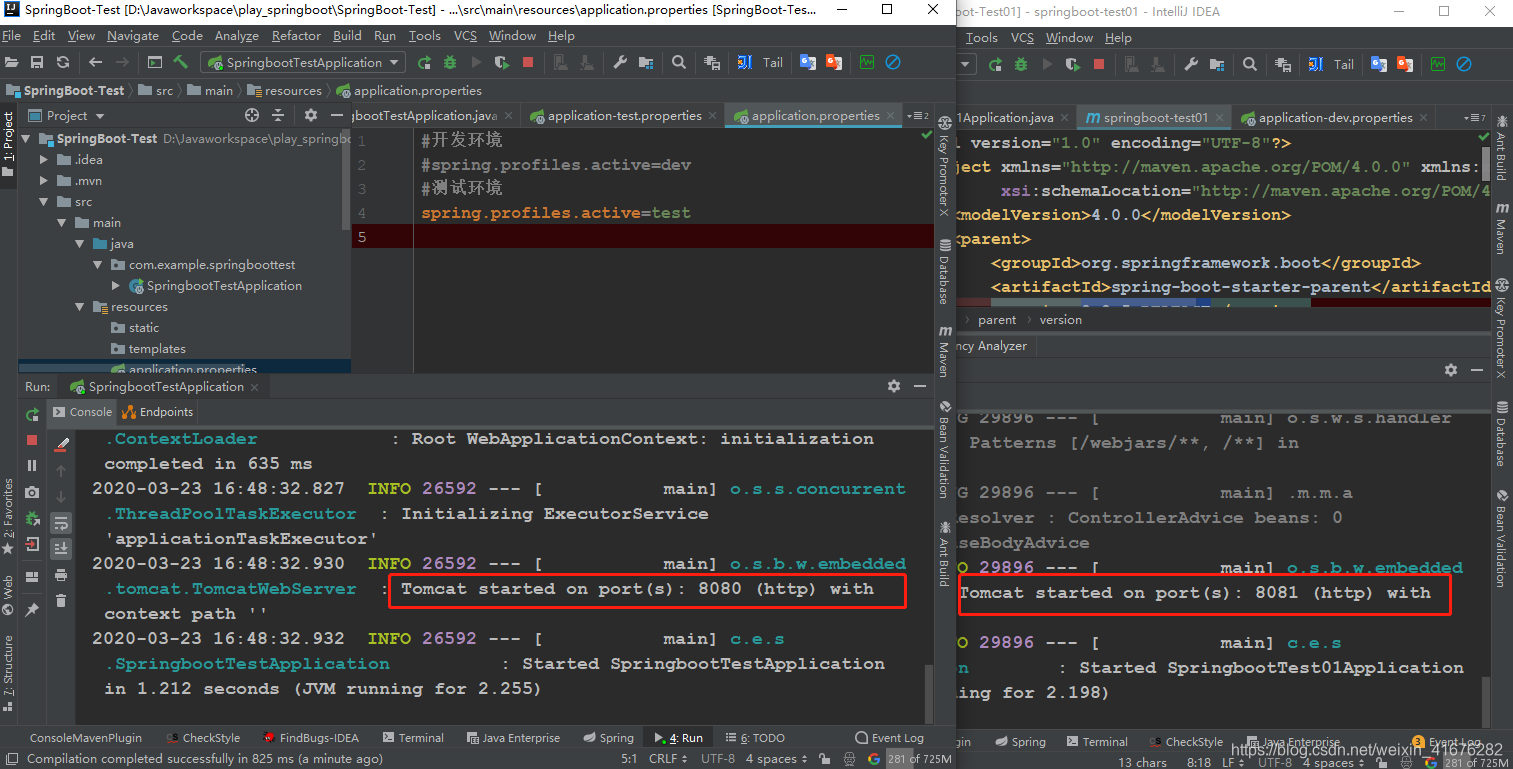Open CheckStyle tool window, left window

[x=203, y=738]
